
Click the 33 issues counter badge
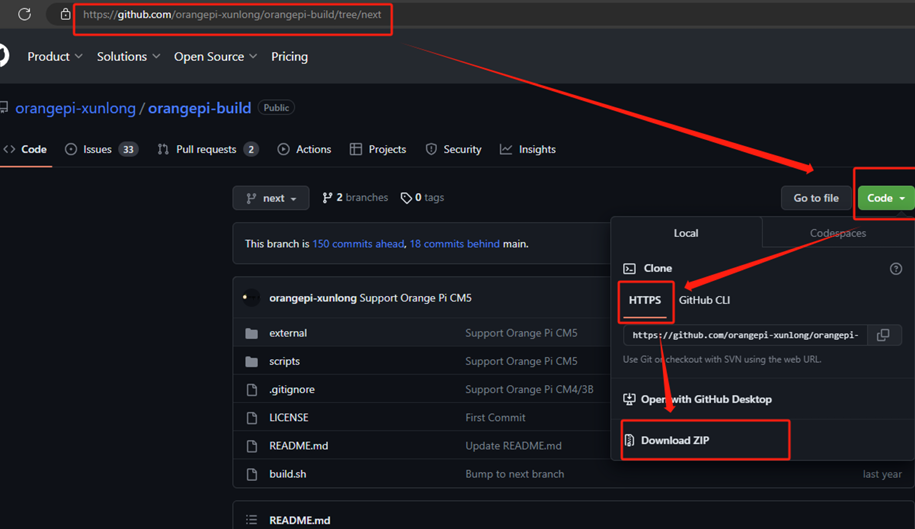click(x=128, y=149)
